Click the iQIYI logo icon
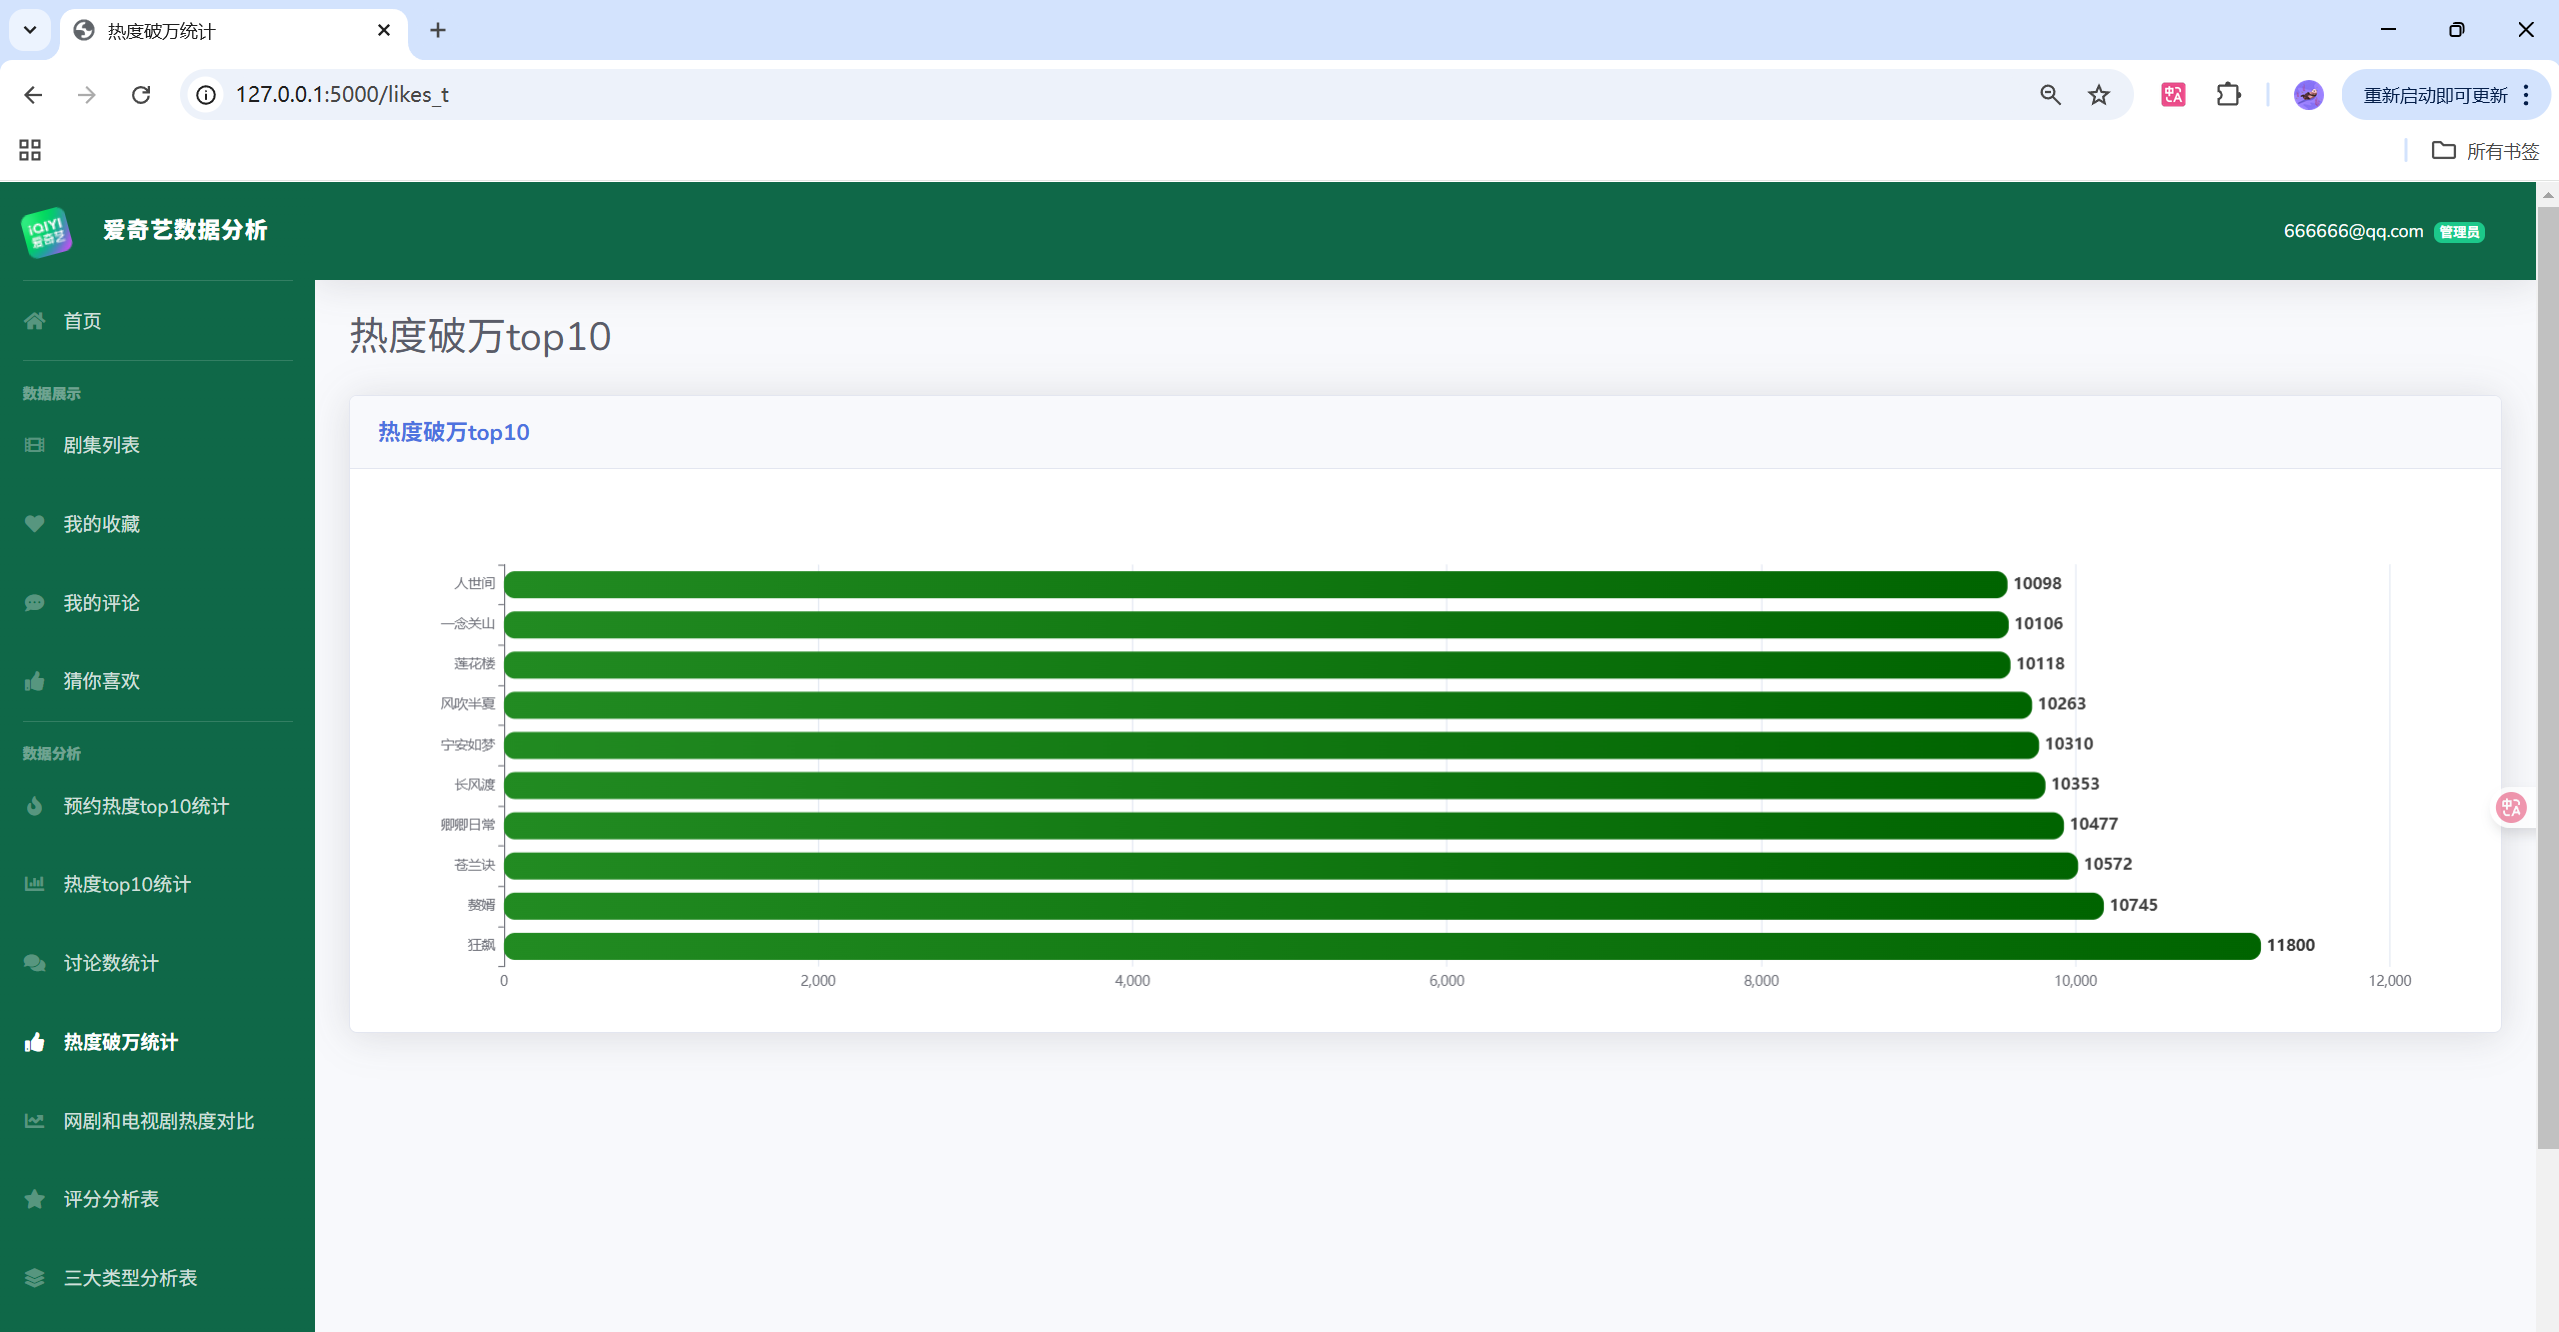Image resolution: width=2559 pixels, height=1332 pixels. pyautogui.click(x=46, y=232)
